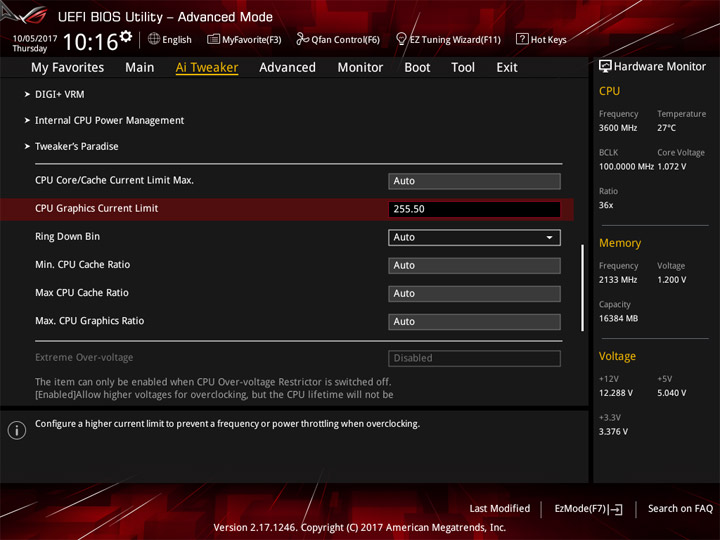Click the EZ Tuning Wizard bulb icon
This screenshot has width=720, height=540.
(401, 39)
